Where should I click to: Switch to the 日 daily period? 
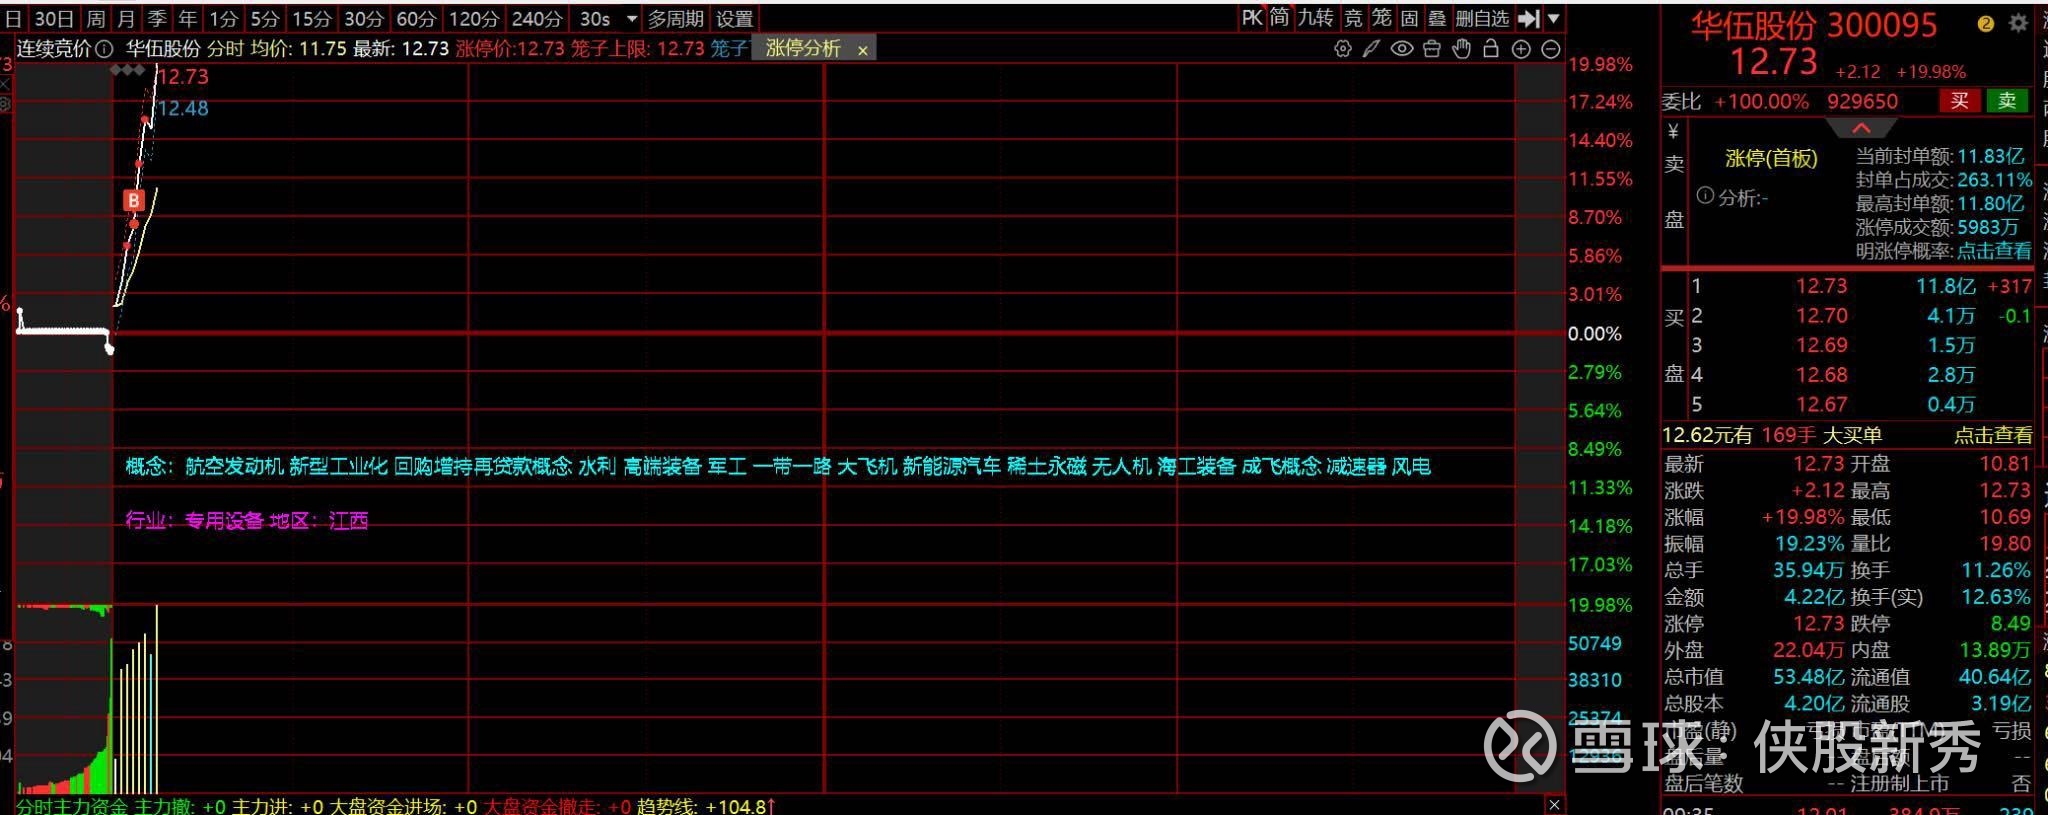pos(13,19)
